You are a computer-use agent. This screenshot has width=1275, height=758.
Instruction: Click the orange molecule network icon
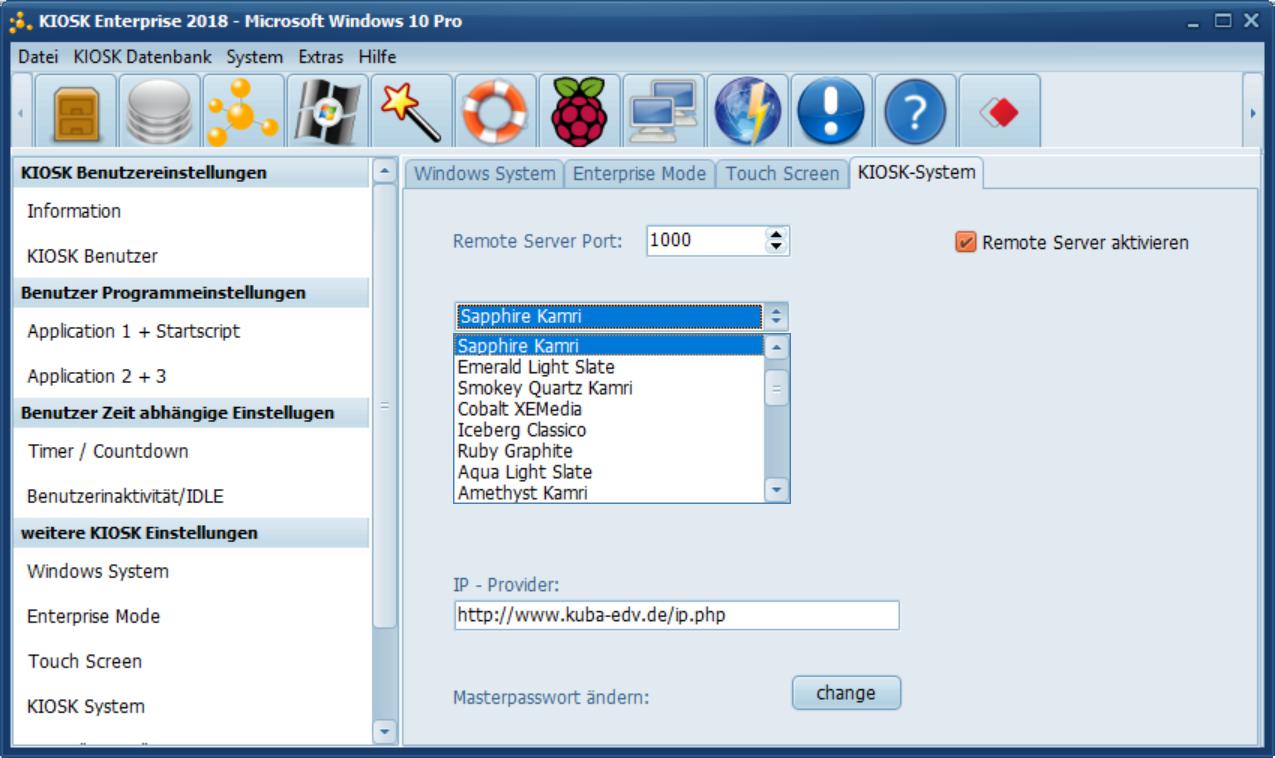coord(244,113)
